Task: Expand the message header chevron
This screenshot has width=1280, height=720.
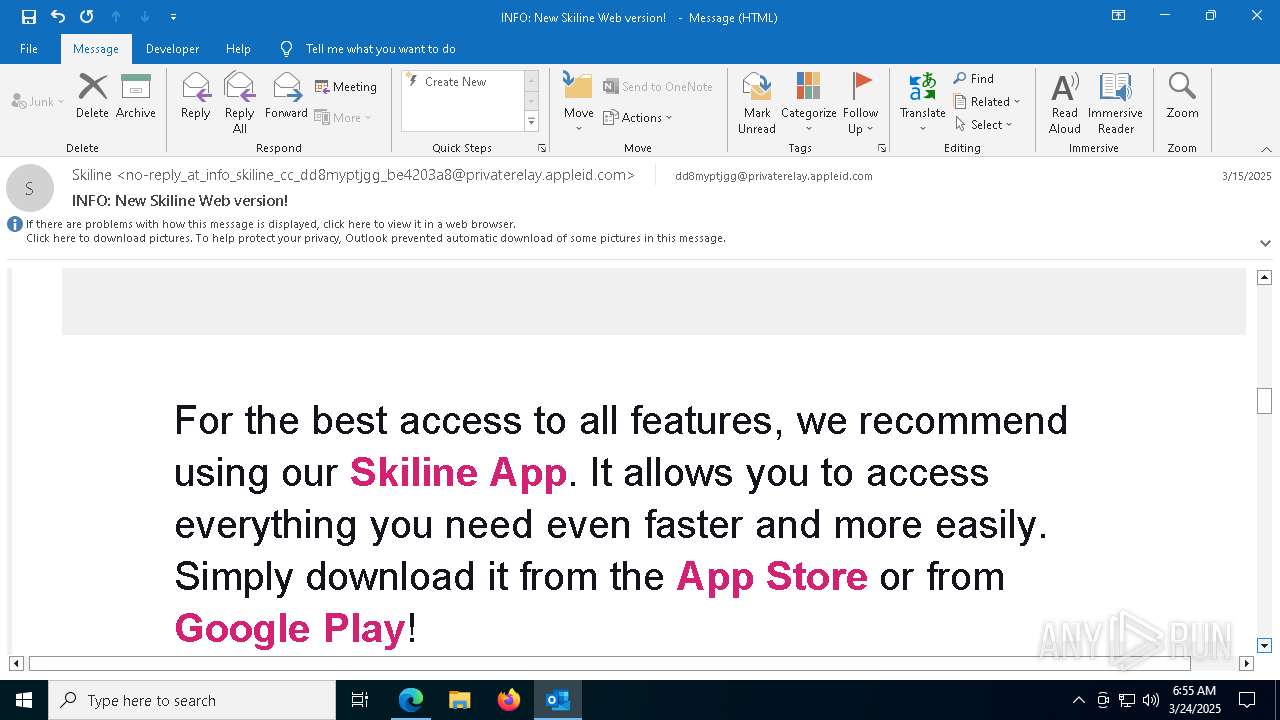Action: [1265, 243]
